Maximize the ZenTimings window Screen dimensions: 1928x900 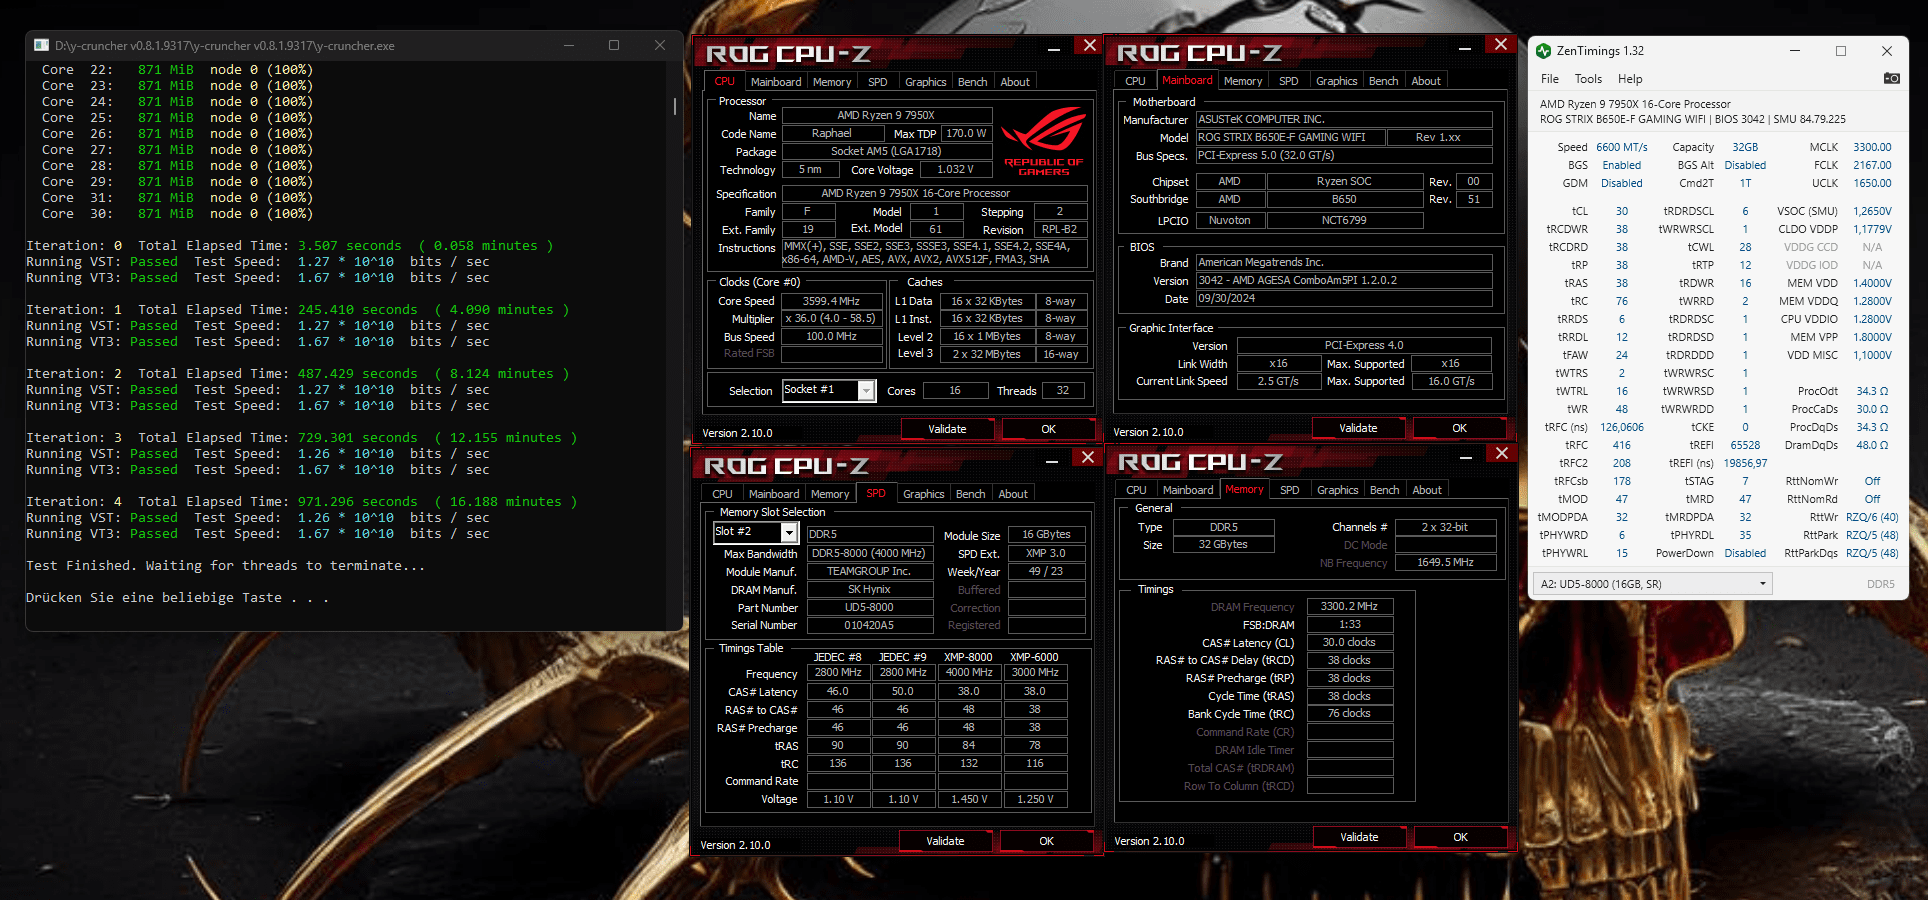coord(1840,51)
